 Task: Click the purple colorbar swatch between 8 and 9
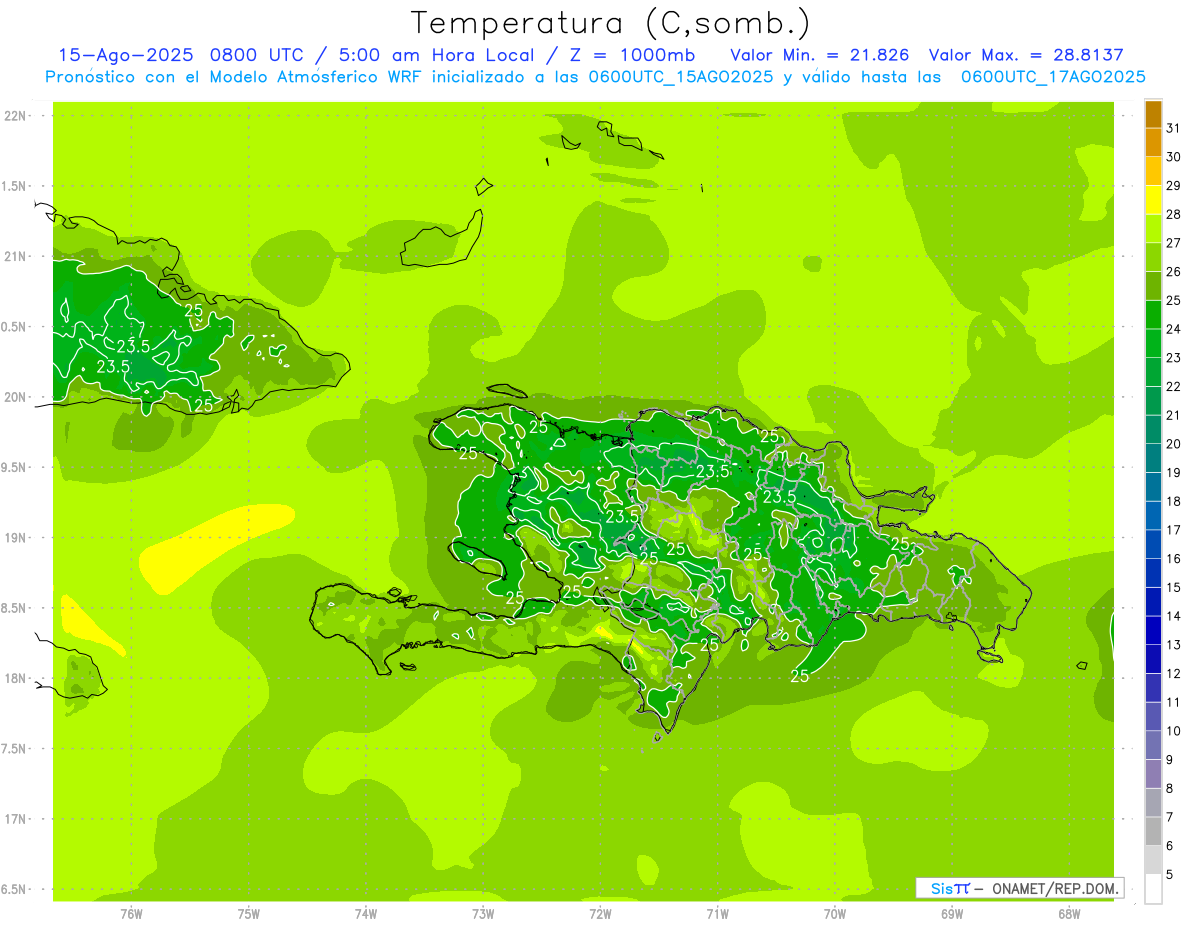tap(1153, 774)
